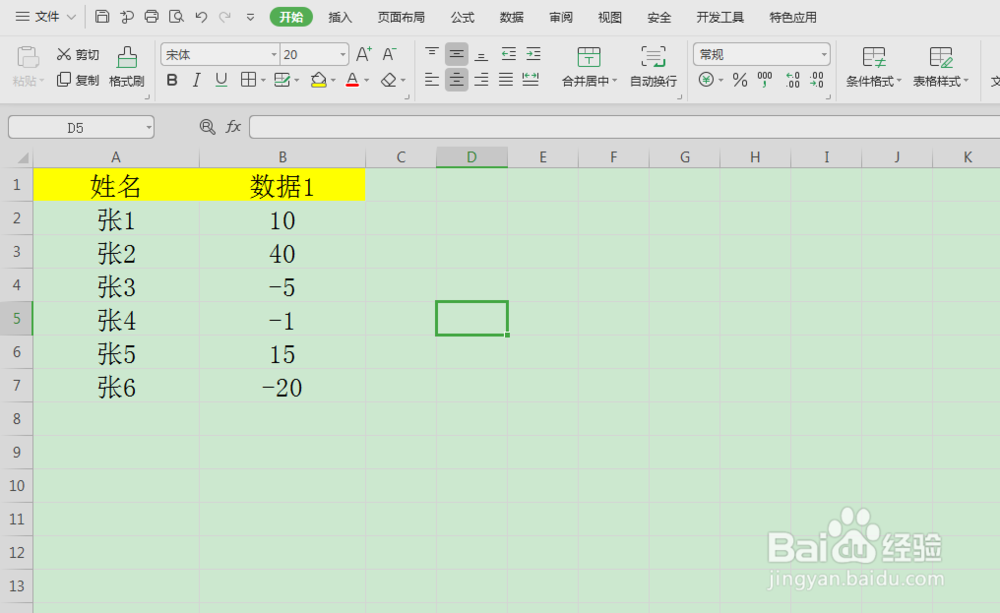The image size is (1000, 613).
Task: Select row 7 header
Action: (x=17, y=385)
